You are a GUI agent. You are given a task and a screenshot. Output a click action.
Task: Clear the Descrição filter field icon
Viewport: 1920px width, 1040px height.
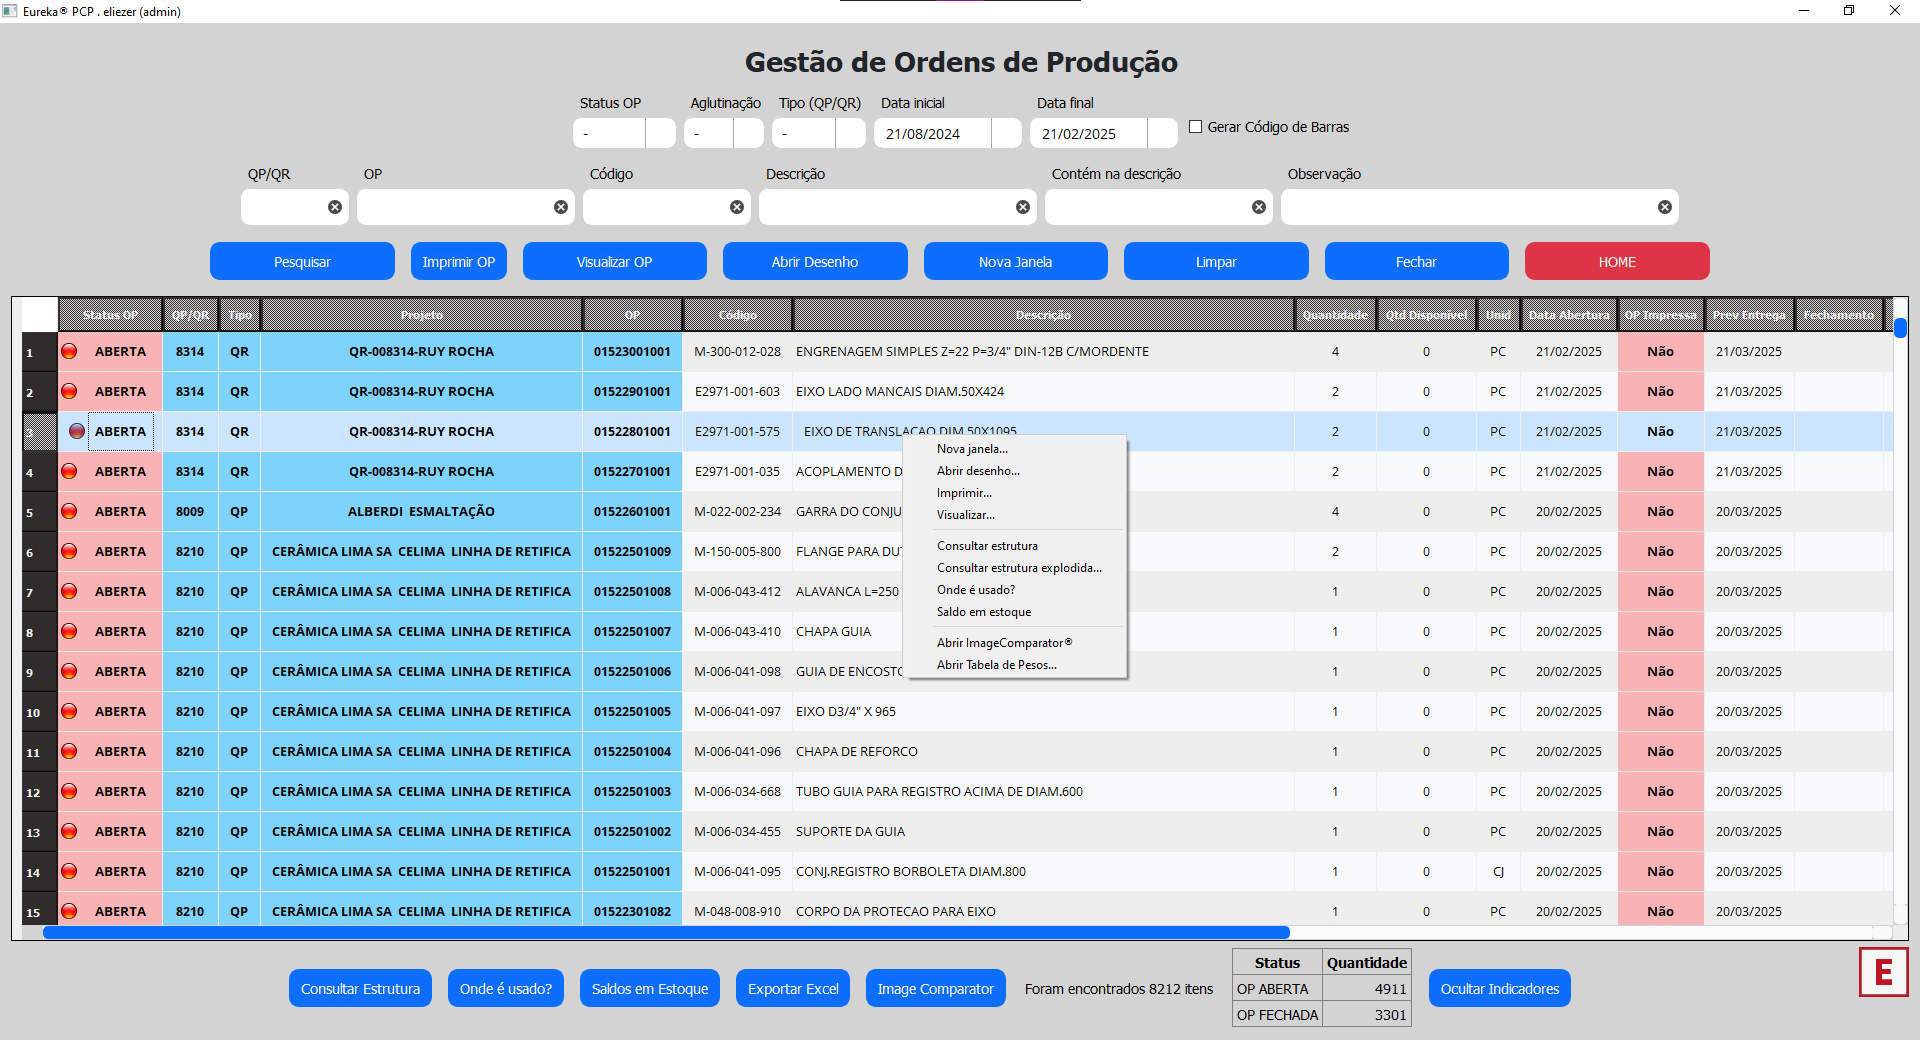1023,207
